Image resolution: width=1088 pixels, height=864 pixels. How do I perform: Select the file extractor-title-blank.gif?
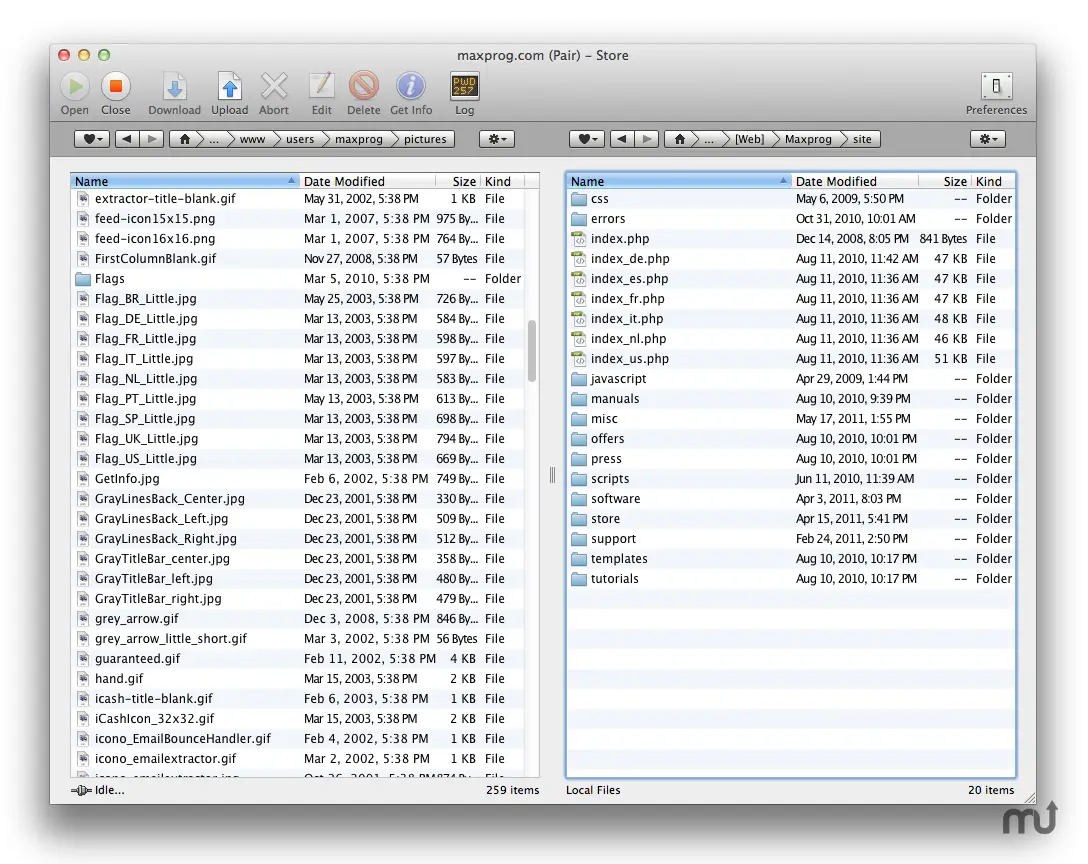click(x=298, y=199)
